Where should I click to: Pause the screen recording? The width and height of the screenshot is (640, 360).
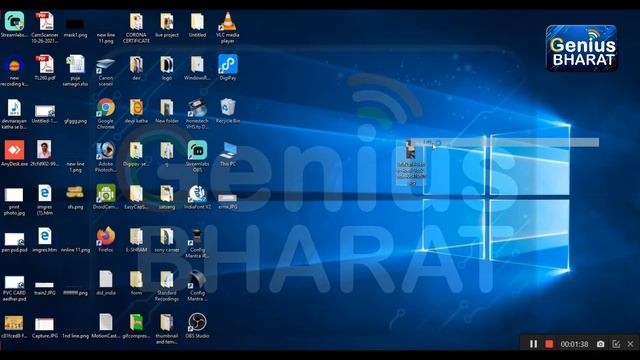point(533,344)
